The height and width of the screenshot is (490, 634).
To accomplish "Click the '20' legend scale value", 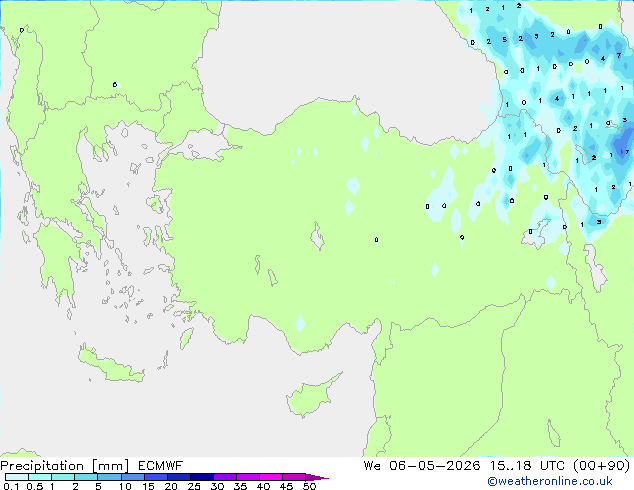I will (171, 486).
